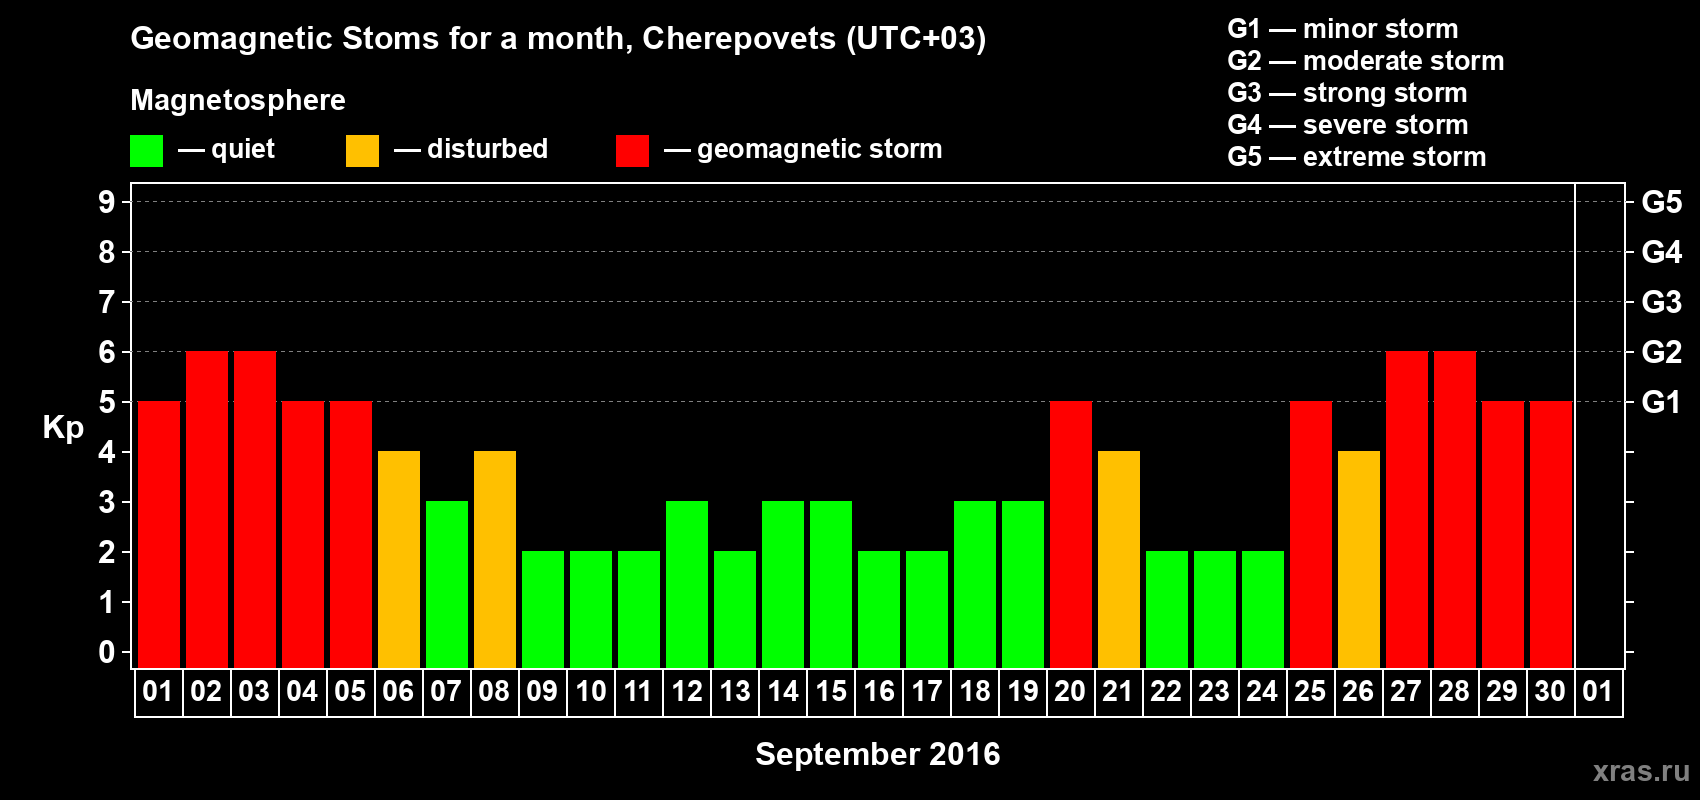Click the red geomagnetic storm legend swatch

[632, 151]
